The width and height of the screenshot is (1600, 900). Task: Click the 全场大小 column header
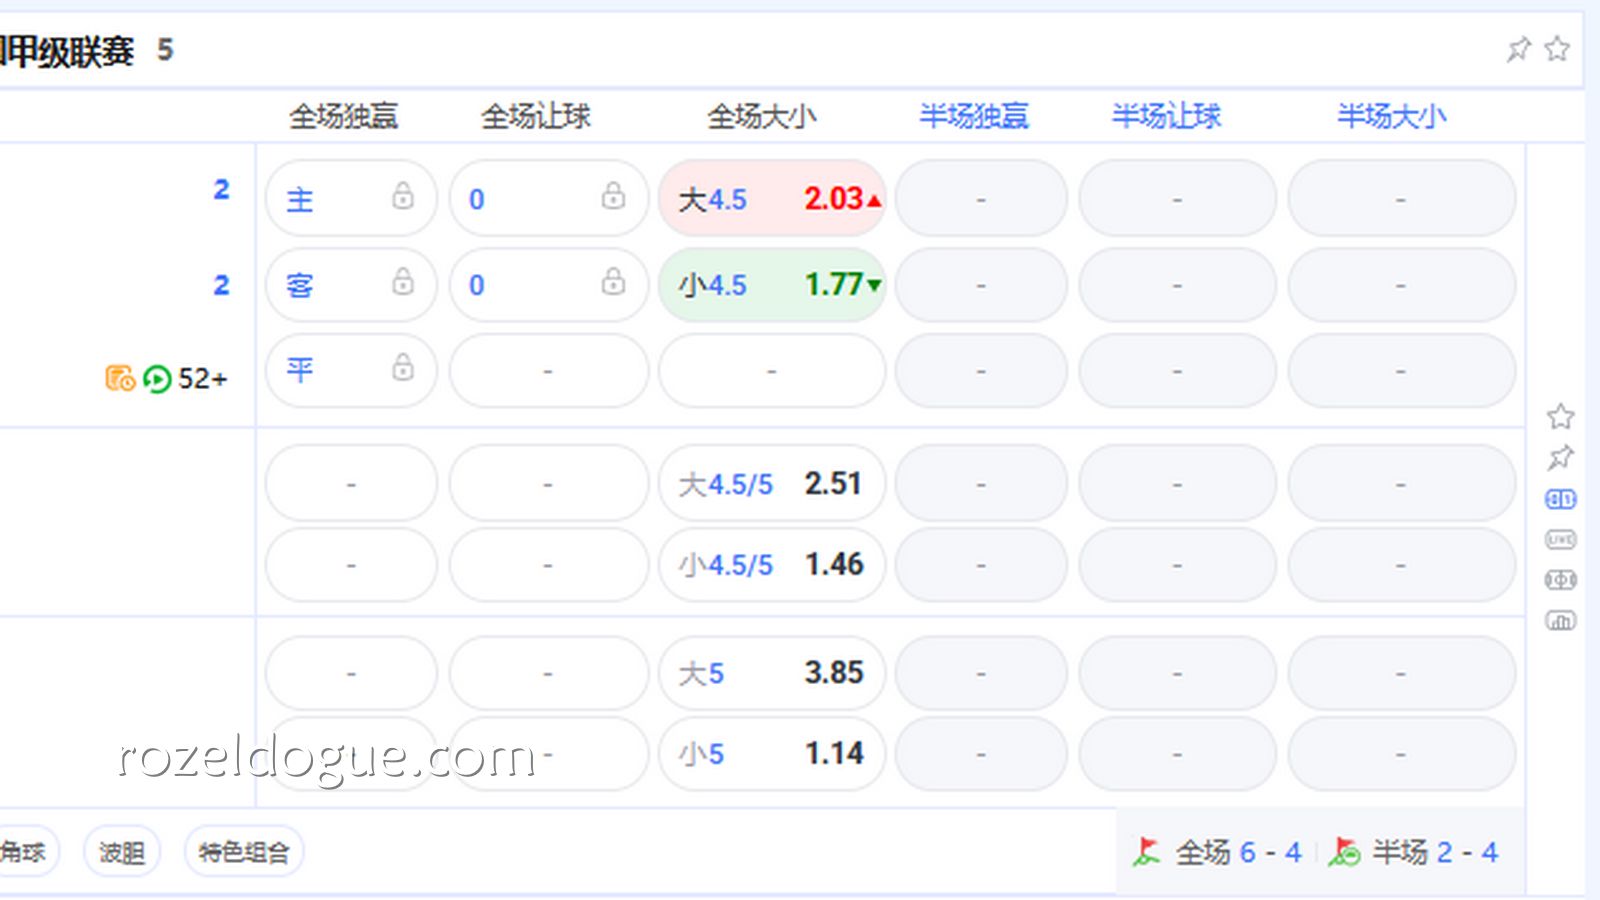[762, 116]
